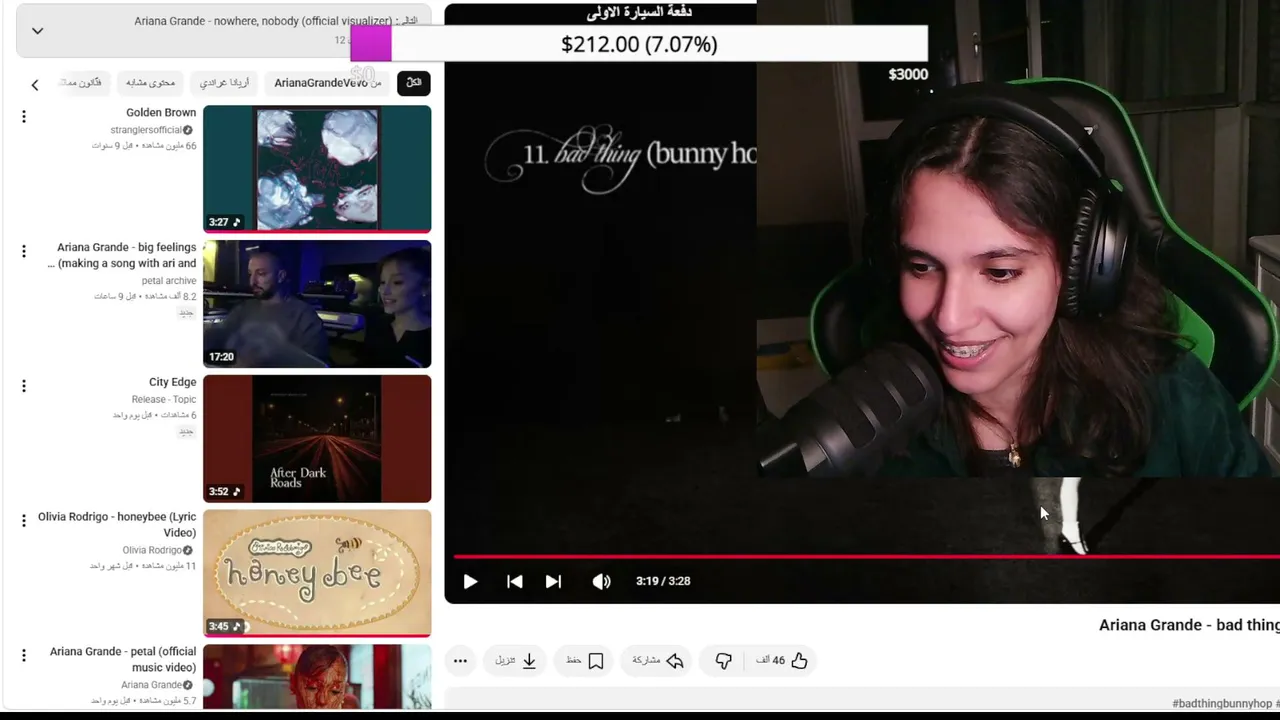This screenshot has width=1280, height=720.
Task: Open the 'Golden Brown' video title
Action: 161,113
